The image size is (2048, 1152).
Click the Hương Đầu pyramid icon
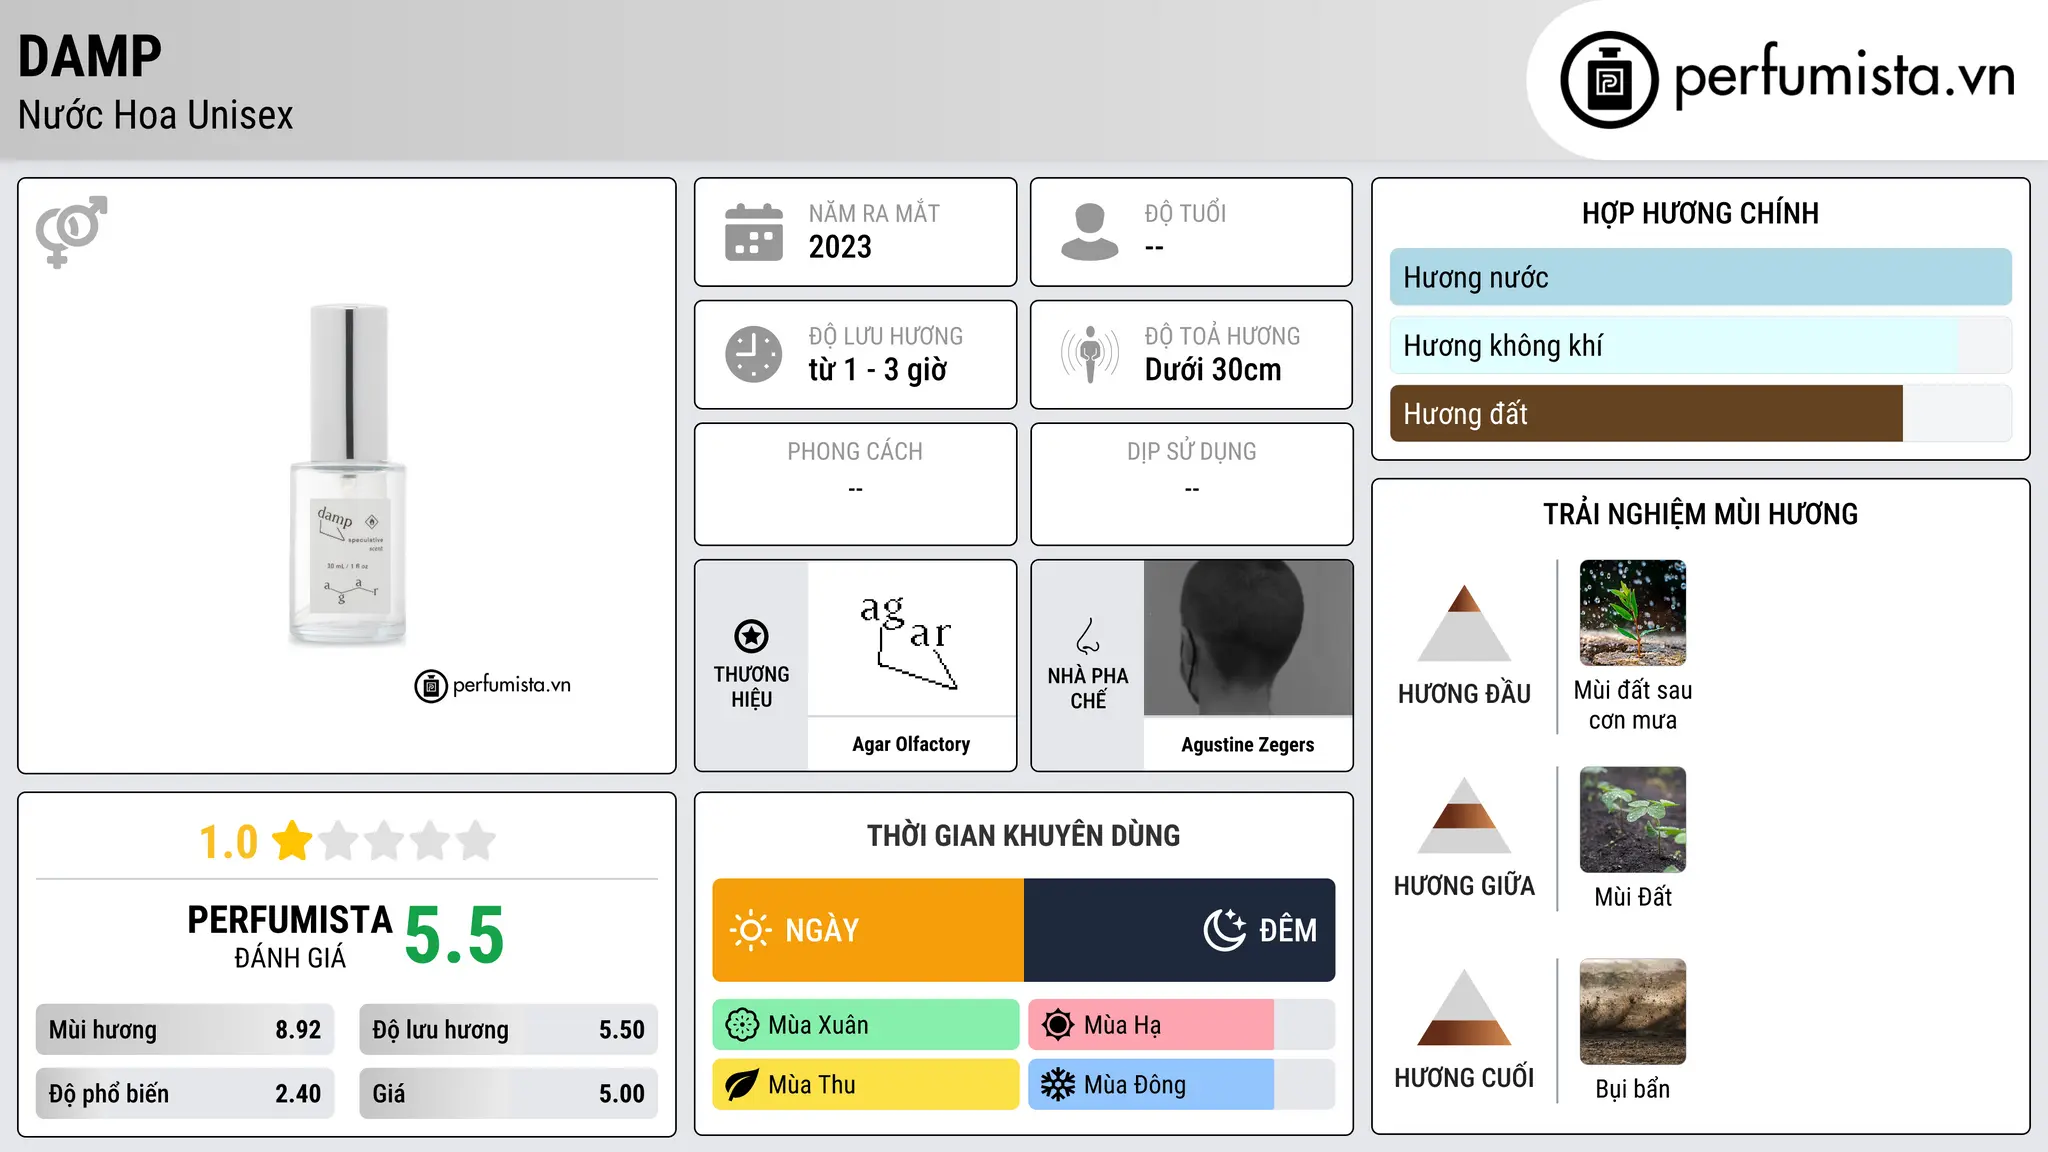1464,623
